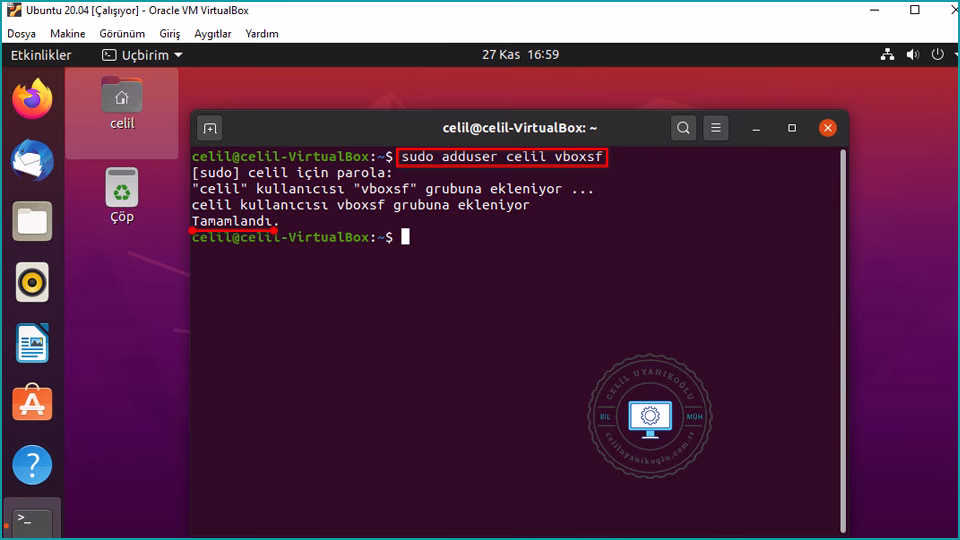Open the Makine menu
The width and height of the screenshot is (960, 540).
tap(67, 34)
